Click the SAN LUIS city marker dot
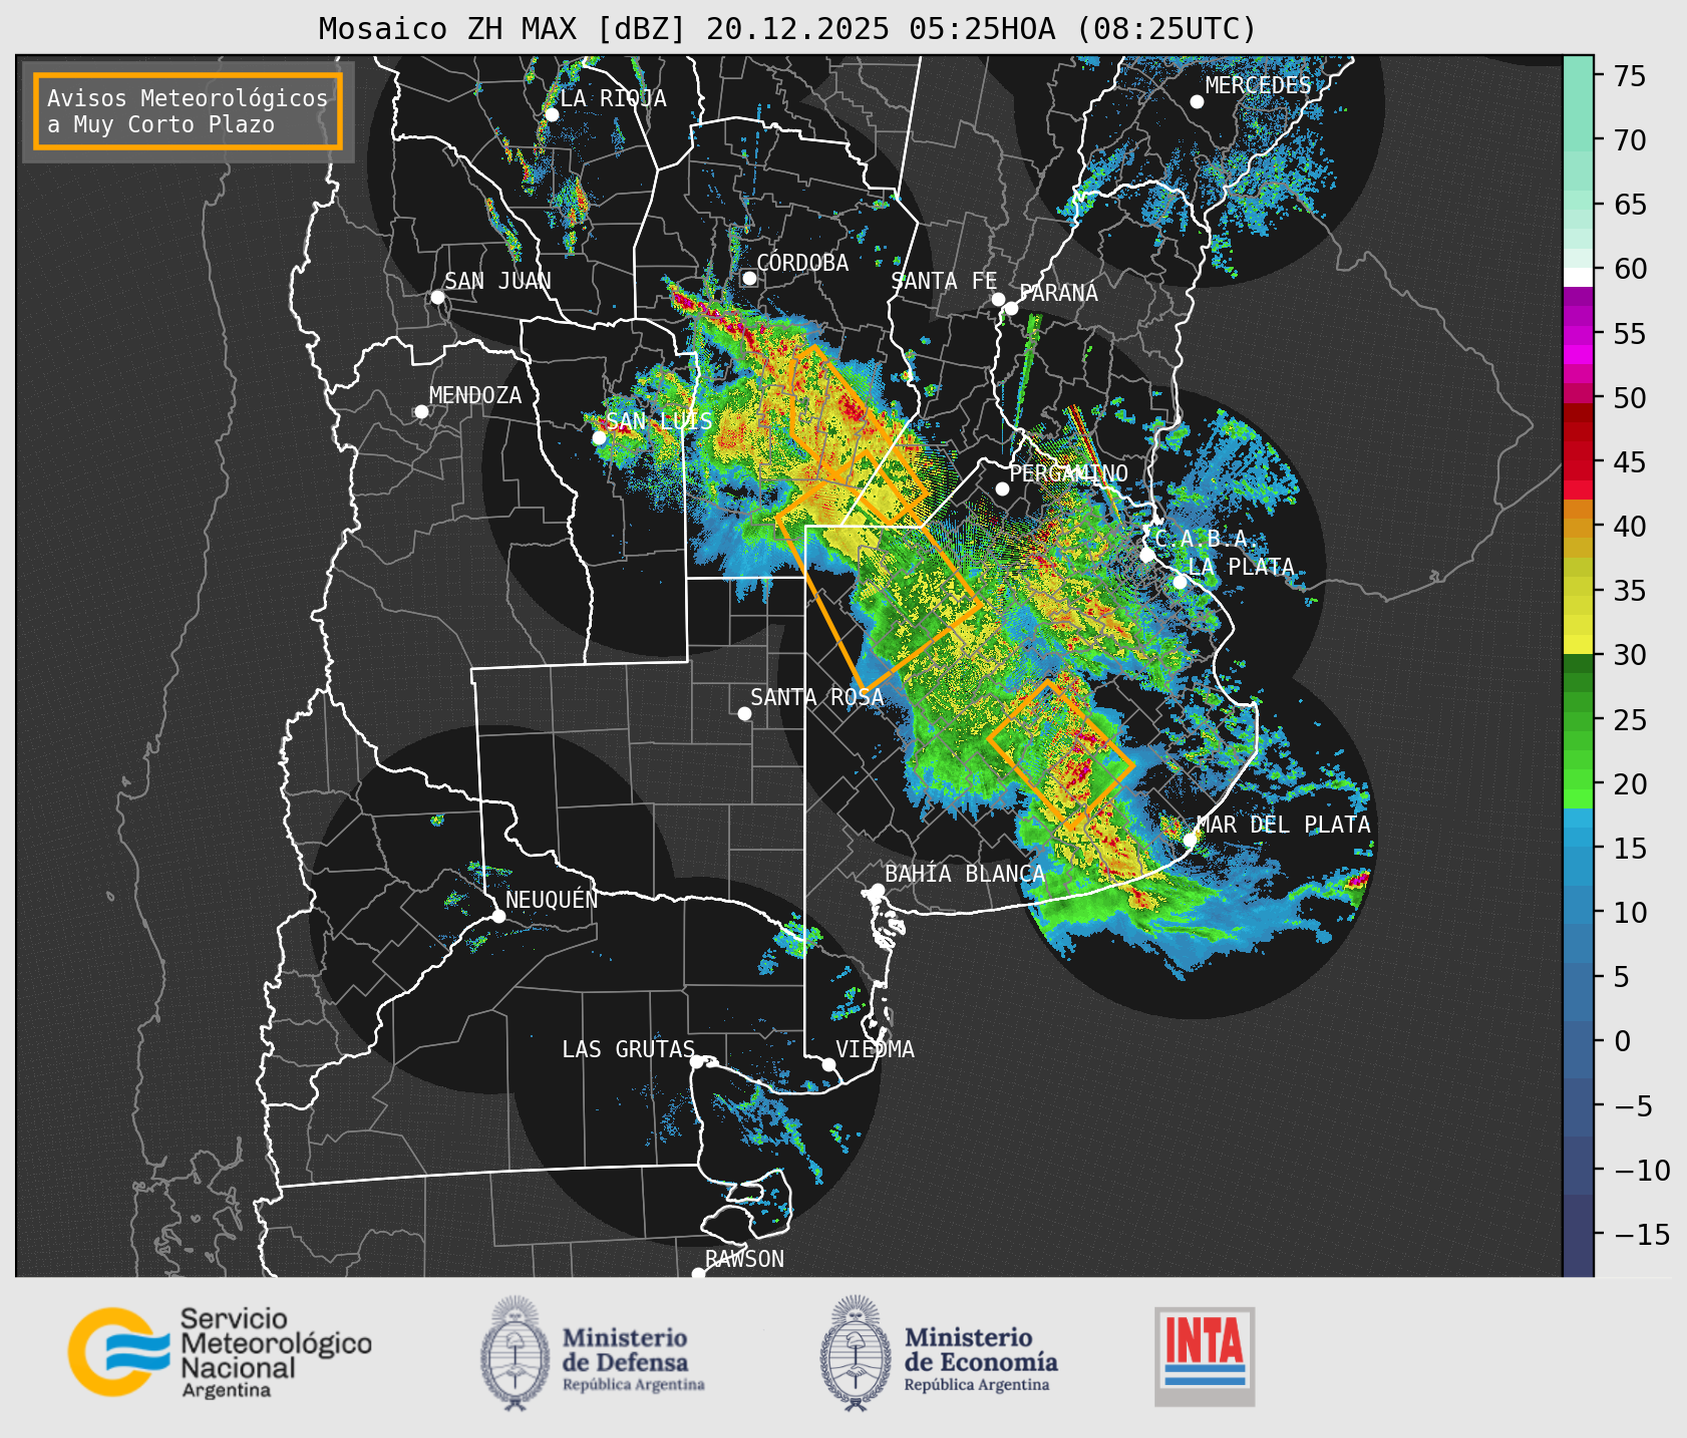The height and width of the screenshot is (1438, 1687). (598, 438)
